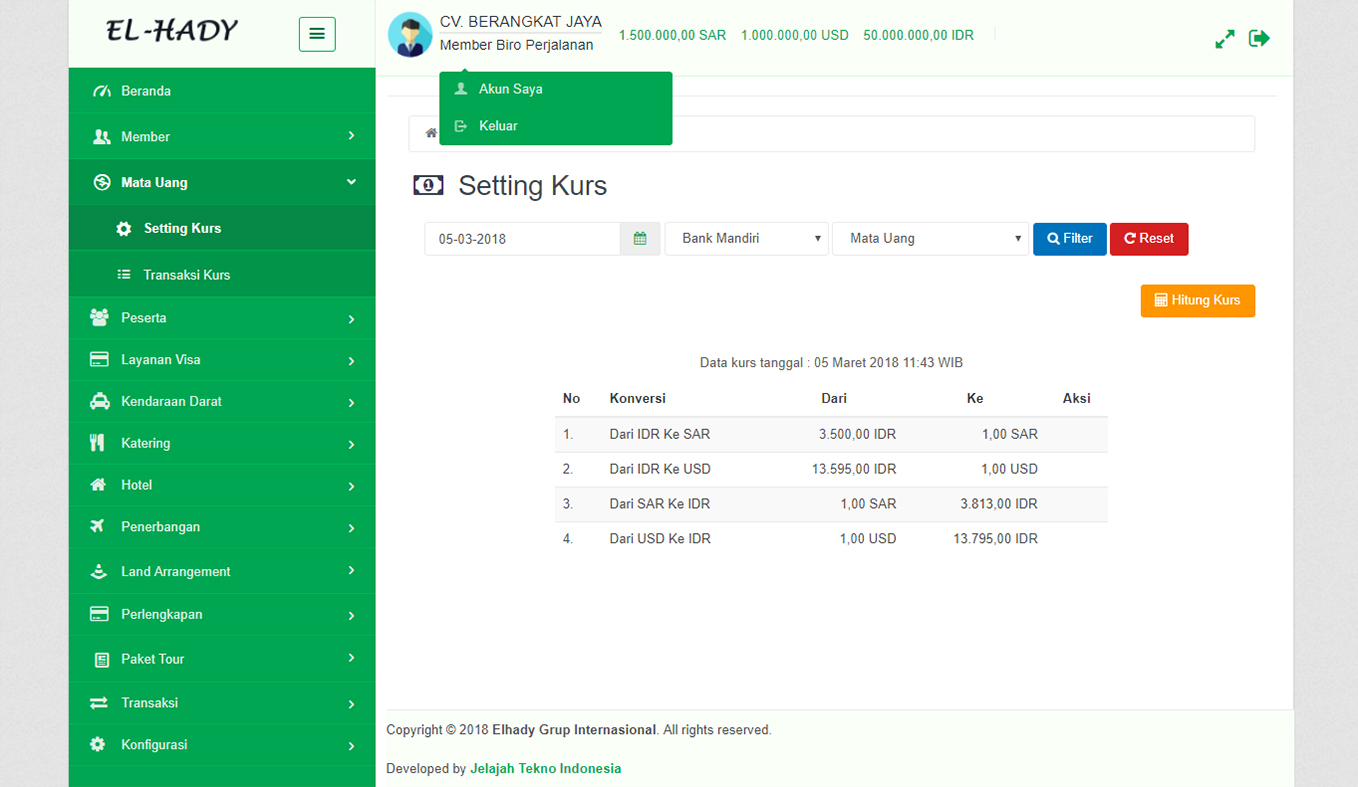Click the home icon in breadcrumb
Viewport: 1358px width, 787px height.
pyautogui.click(x=431, y=133)
